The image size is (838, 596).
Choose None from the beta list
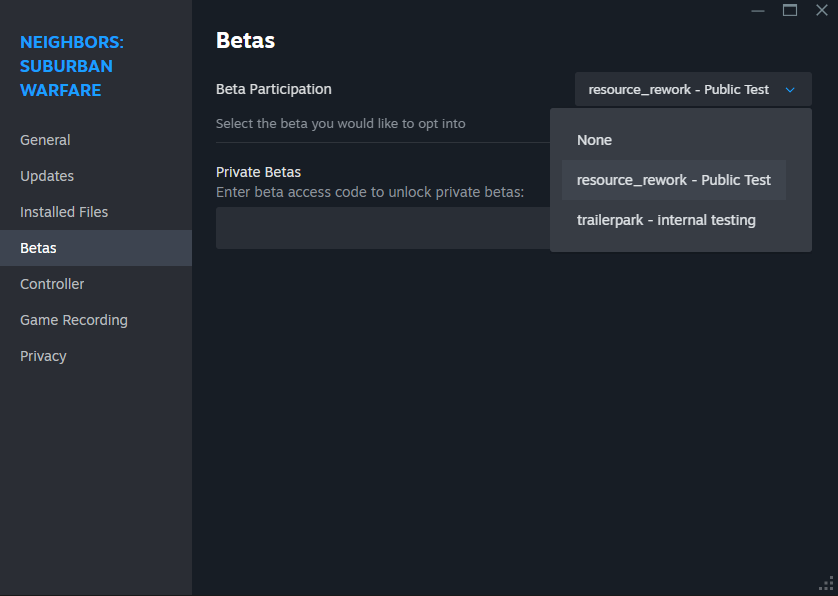coord(673,140)
